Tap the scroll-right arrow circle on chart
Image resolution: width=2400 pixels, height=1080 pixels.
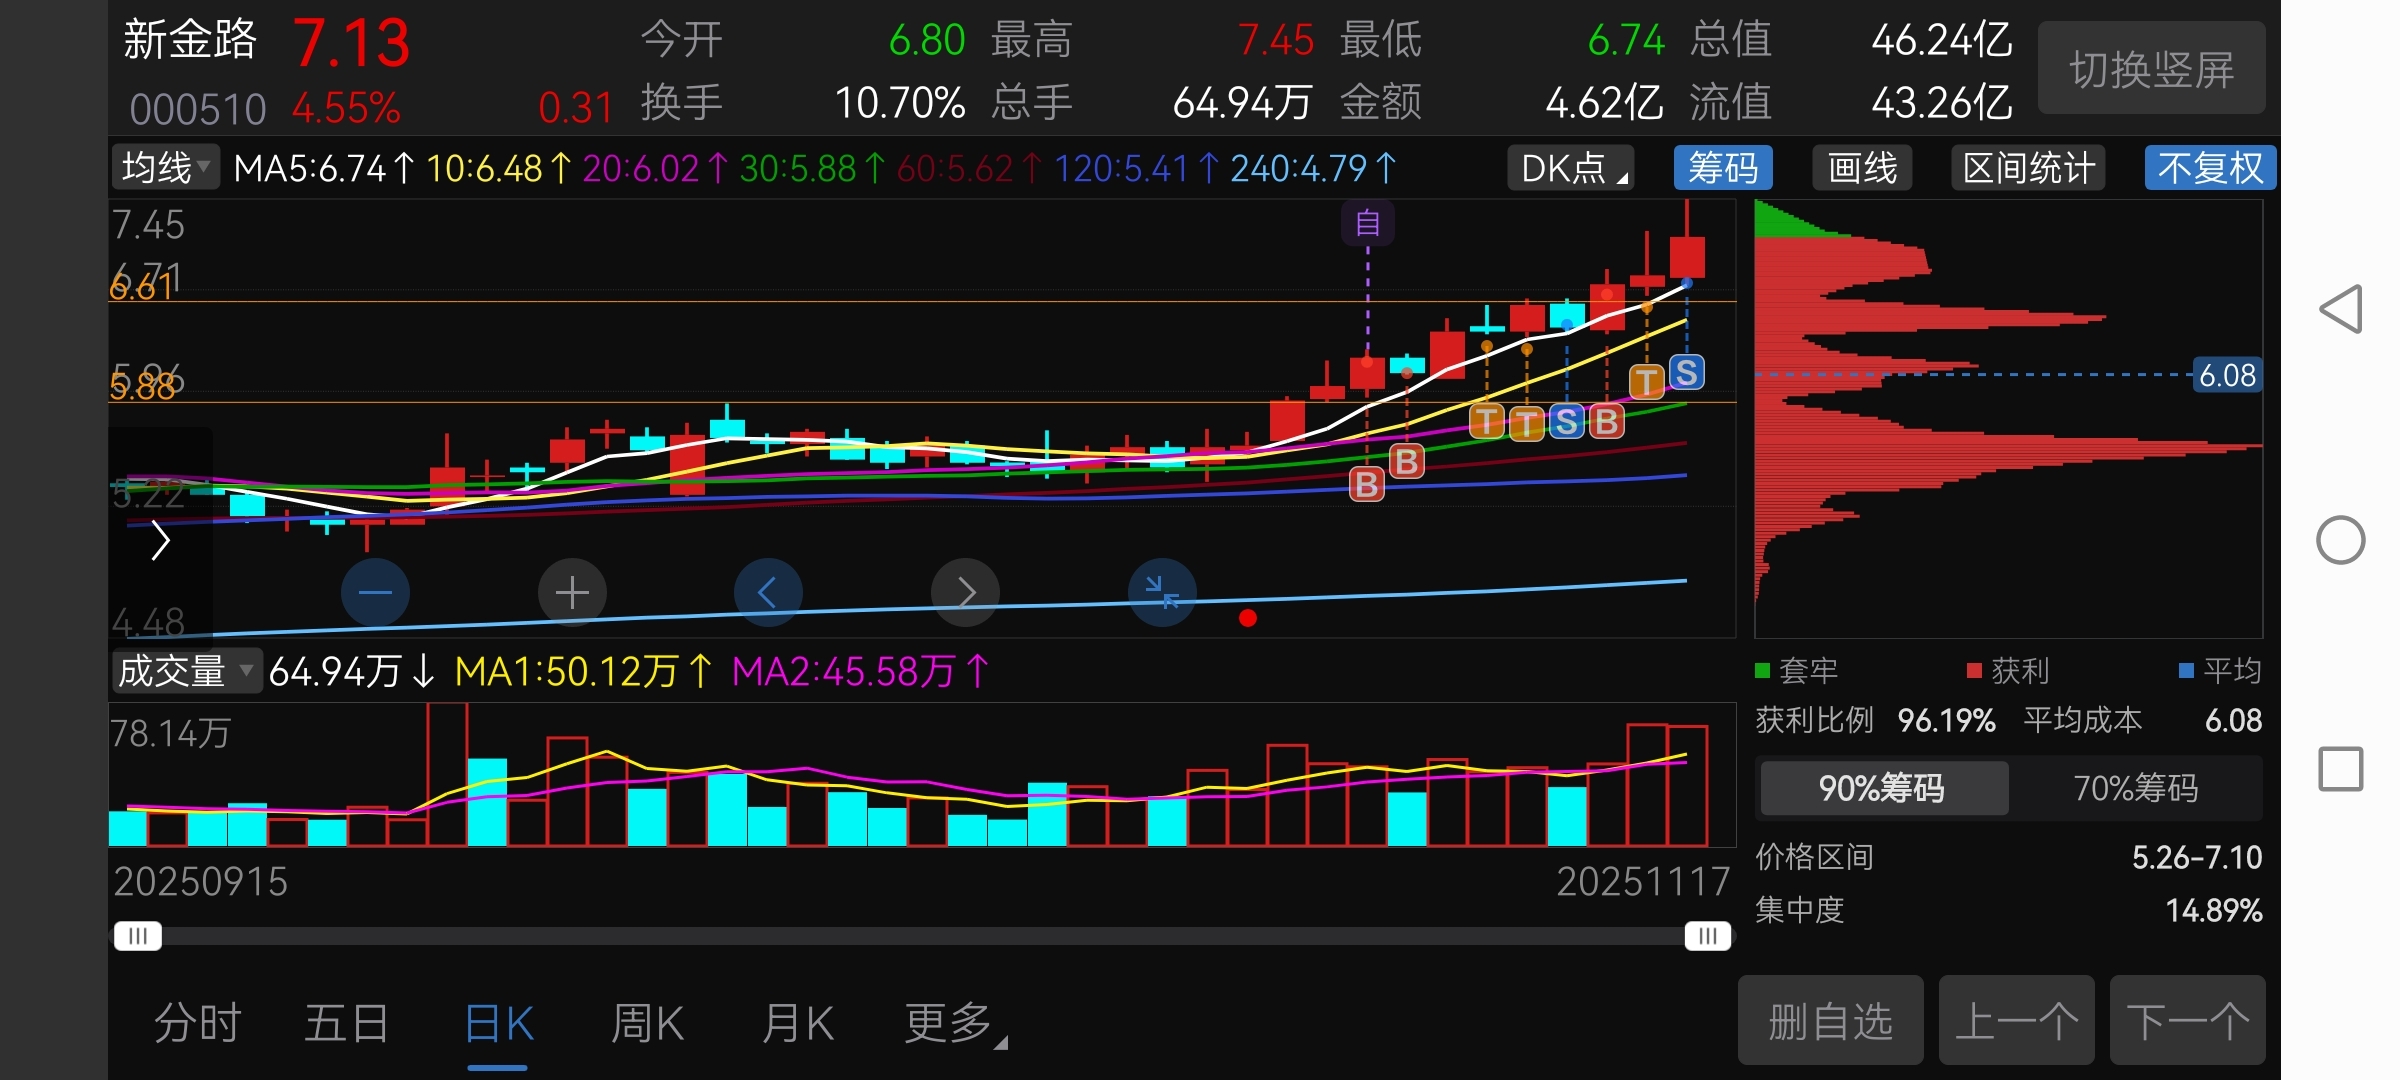965,593
